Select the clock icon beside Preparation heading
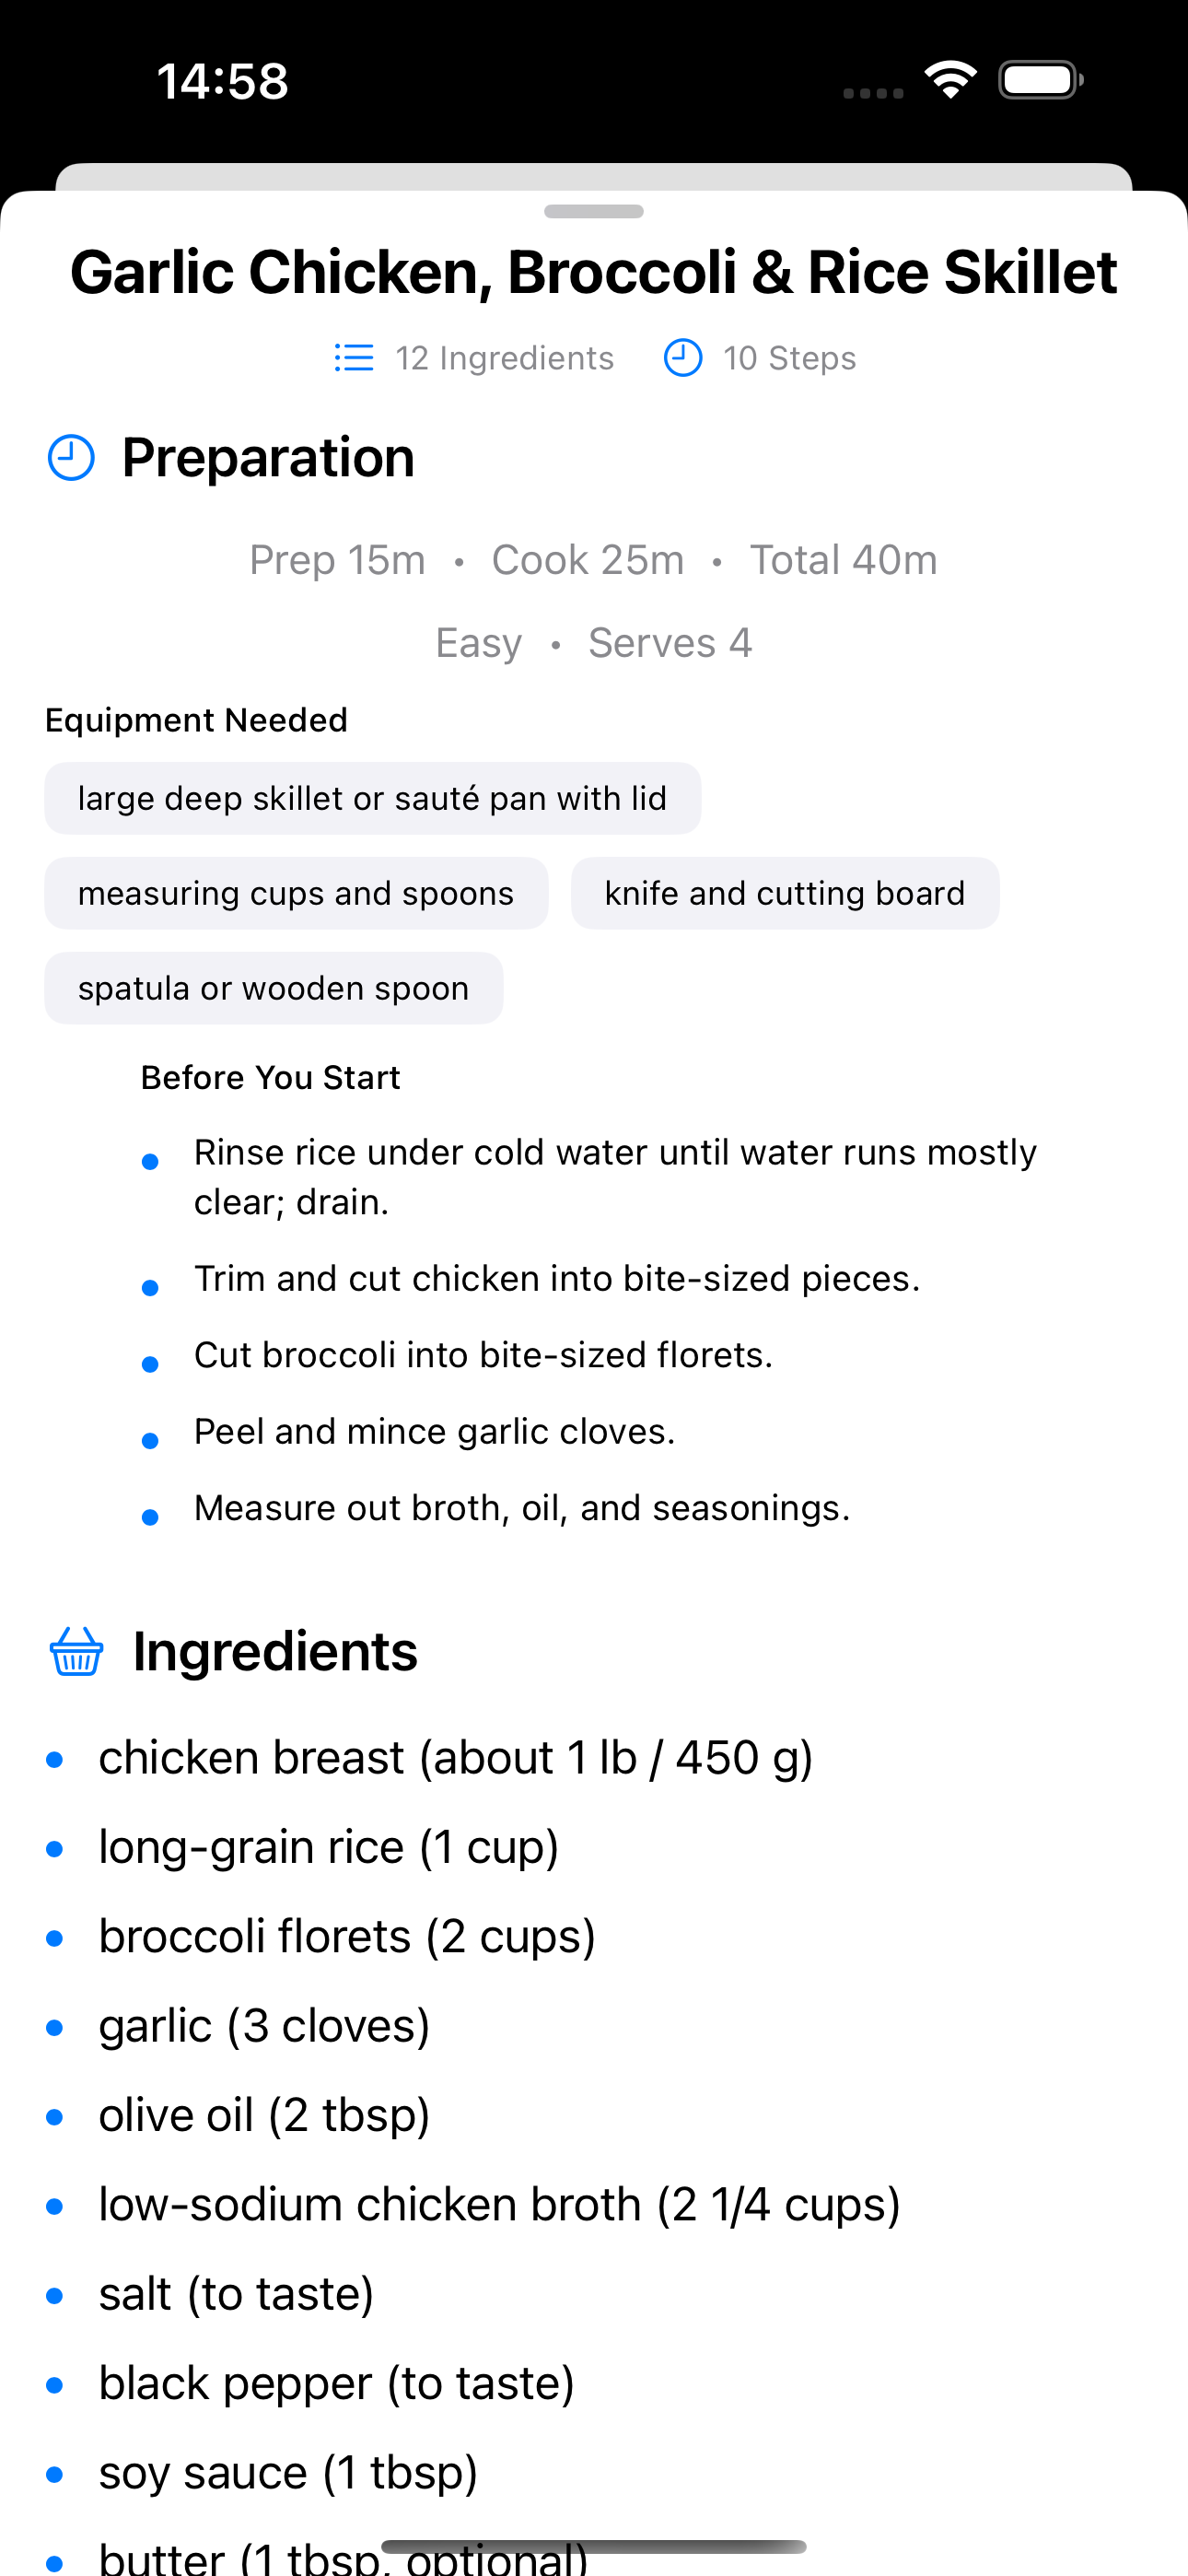Screen dimensions: 1188x2576 coord(69,457)
